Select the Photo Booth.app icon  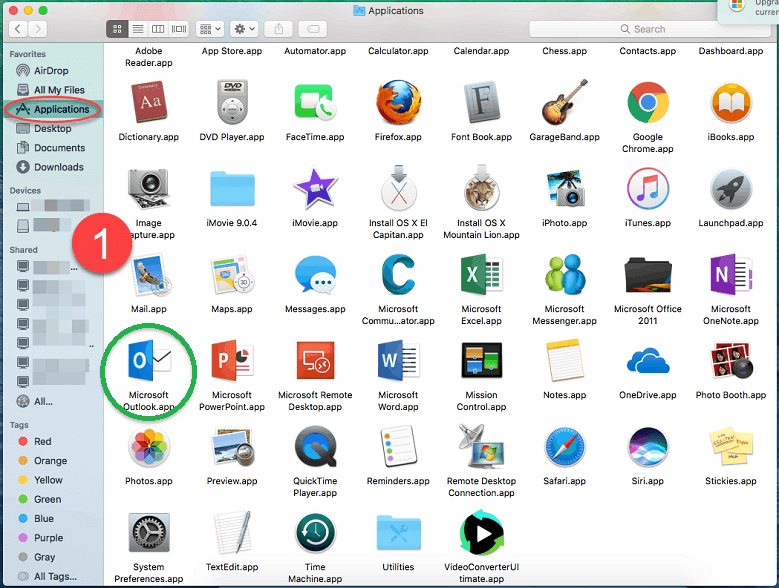coord(731,360)
